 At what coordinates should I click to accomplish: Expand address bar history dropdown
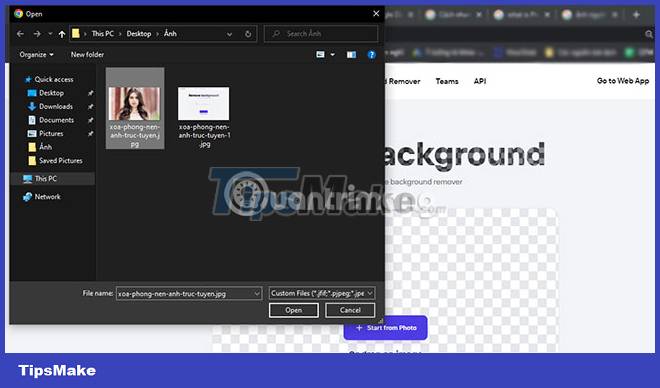(x=229, y=34)
